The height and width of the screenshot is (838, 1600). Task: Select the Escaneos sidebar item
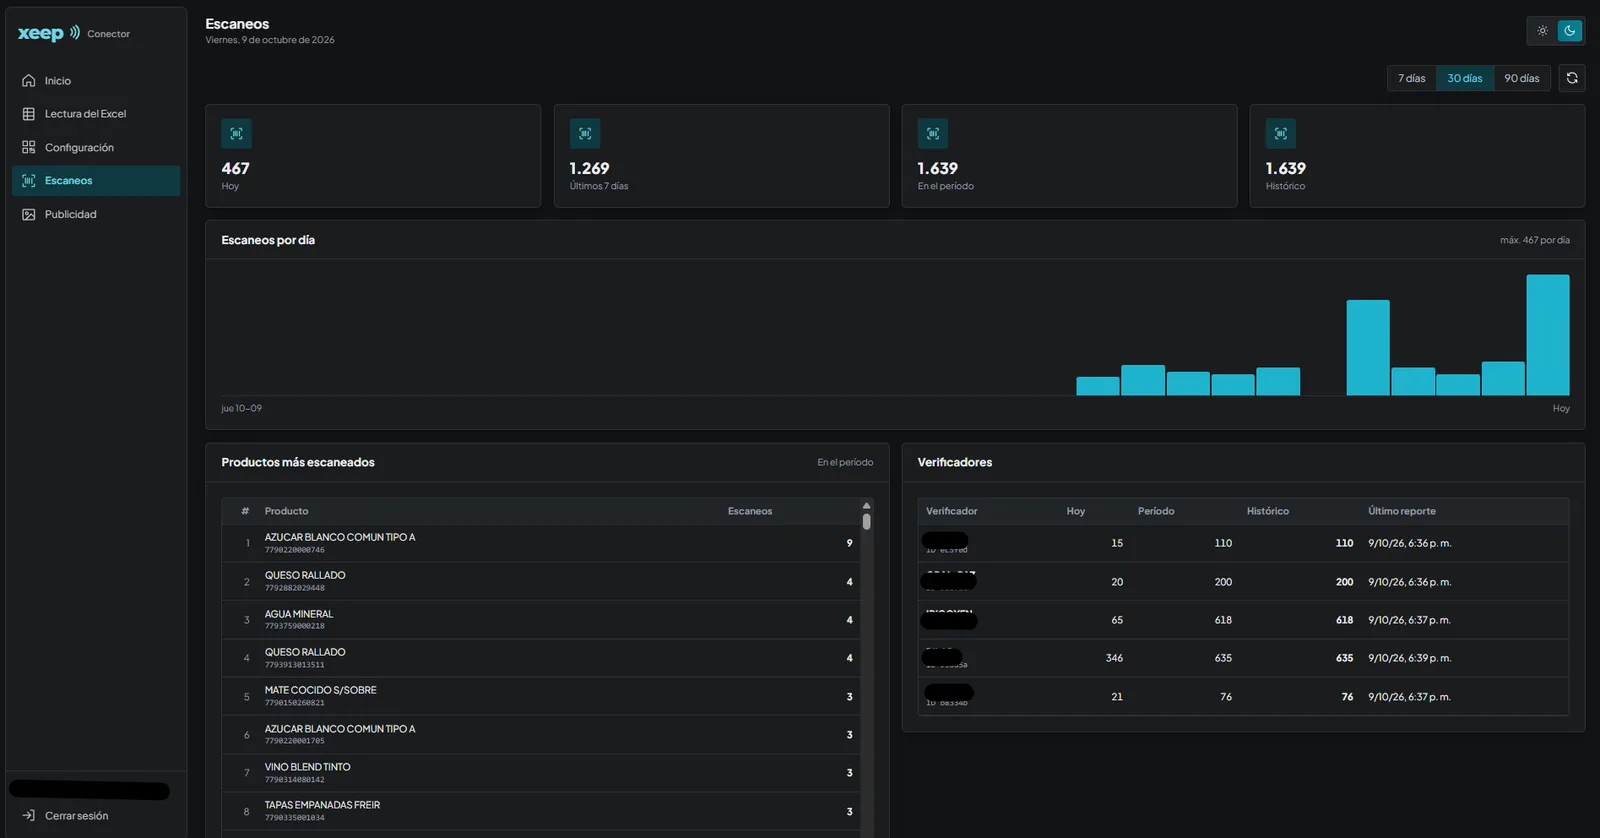(96, 181)
